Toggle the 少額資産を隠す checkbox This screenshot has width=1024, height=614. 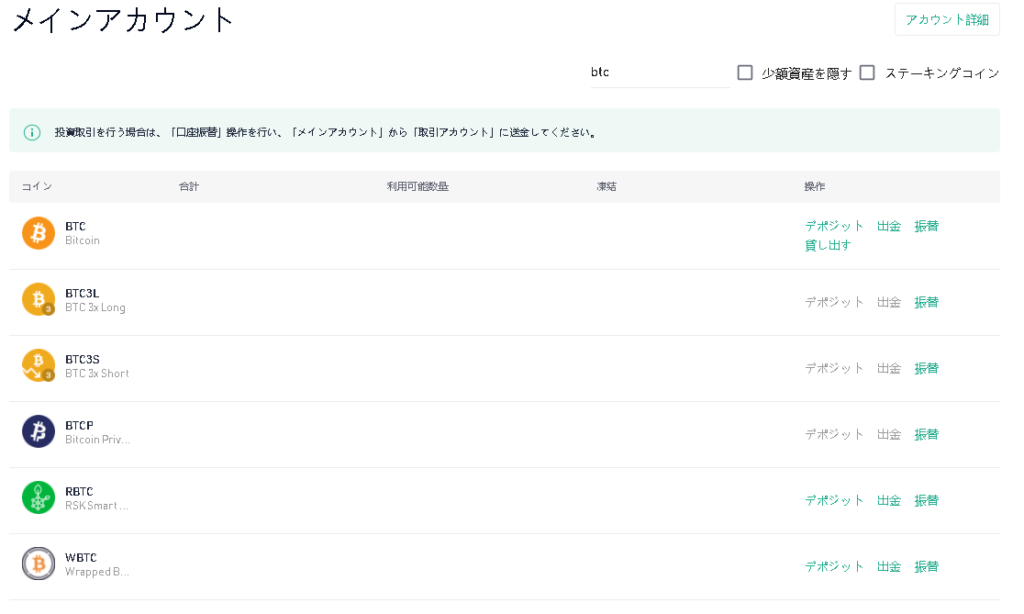[745, 73]
